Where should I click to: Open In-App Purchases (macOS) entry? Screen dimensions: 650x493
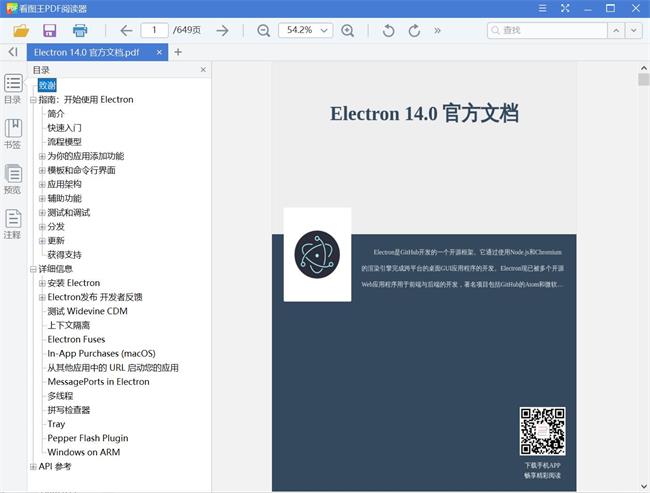tap(102, 353)
